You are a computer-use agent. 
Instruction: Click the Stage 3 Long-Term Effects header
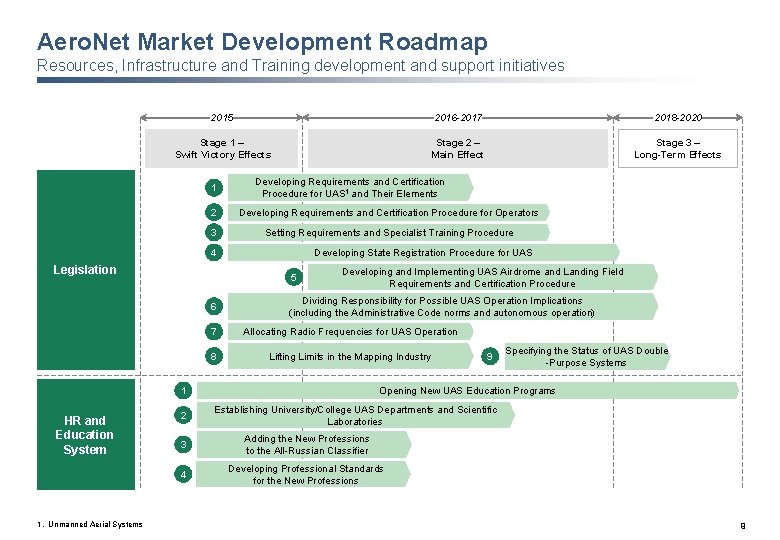(678, 149)
